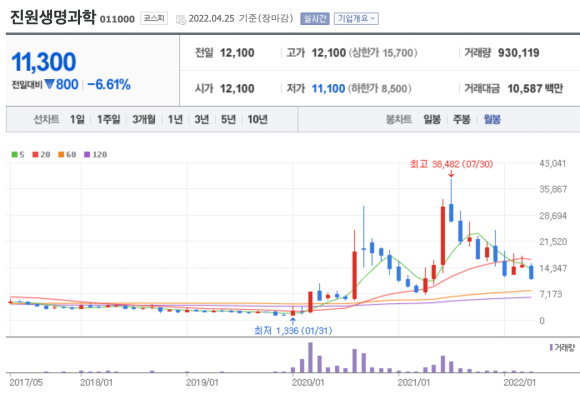The width and height of the screenshot is (580, 394).
Task: Click the 실시간 real-time button
Action: pos(315,18)
